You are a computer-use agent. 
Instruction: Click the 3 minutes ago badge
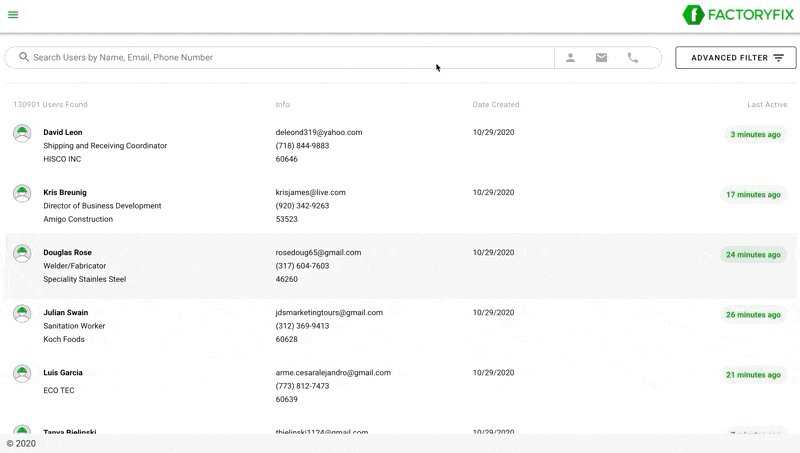coord(756,135)
